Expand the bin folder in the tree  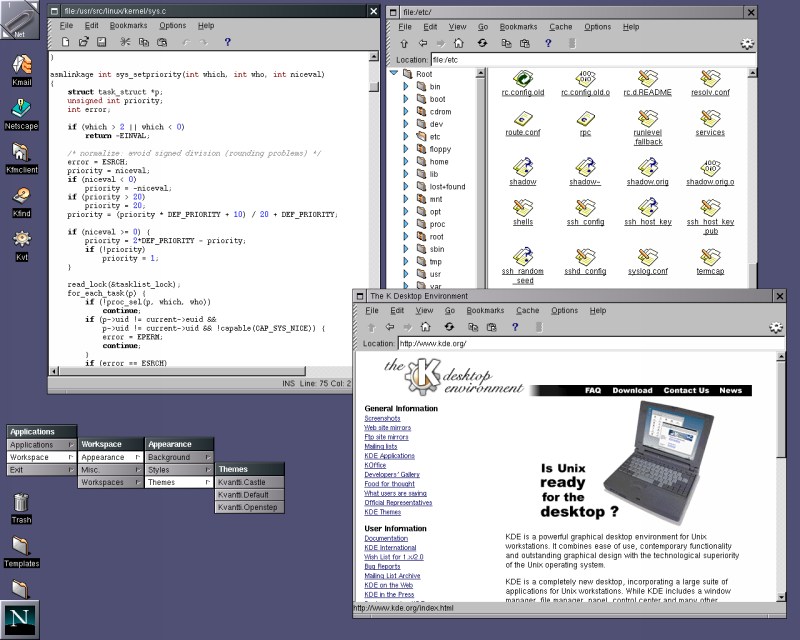406,86
